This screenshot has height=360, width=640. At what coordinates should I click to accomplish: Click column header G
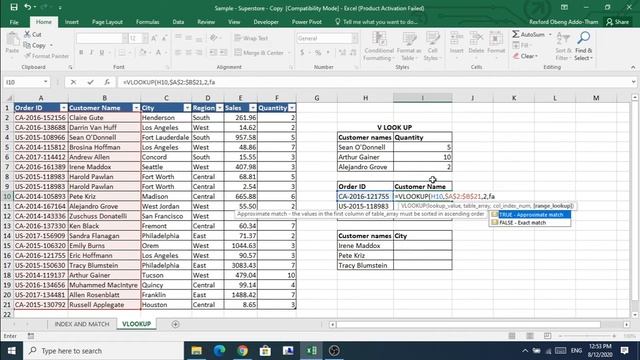point(317,98)
